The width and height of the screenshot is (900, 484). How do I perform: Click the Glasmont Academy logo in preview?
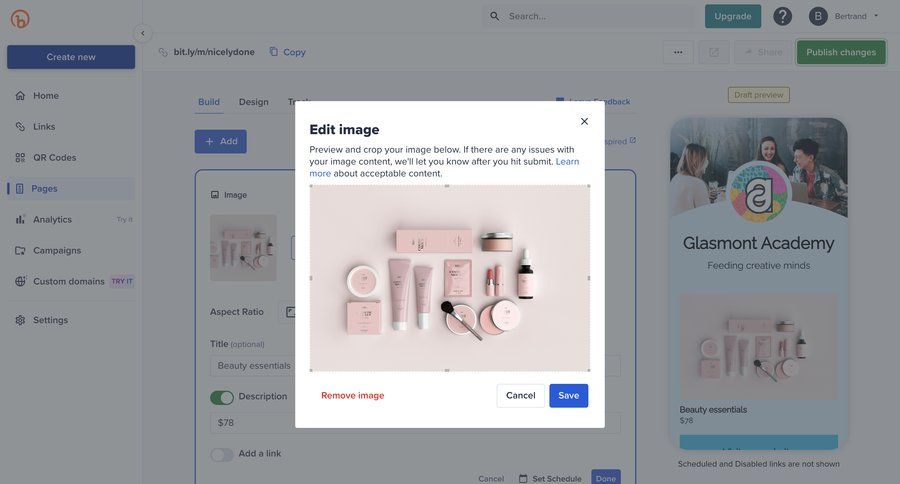point(758,194)
